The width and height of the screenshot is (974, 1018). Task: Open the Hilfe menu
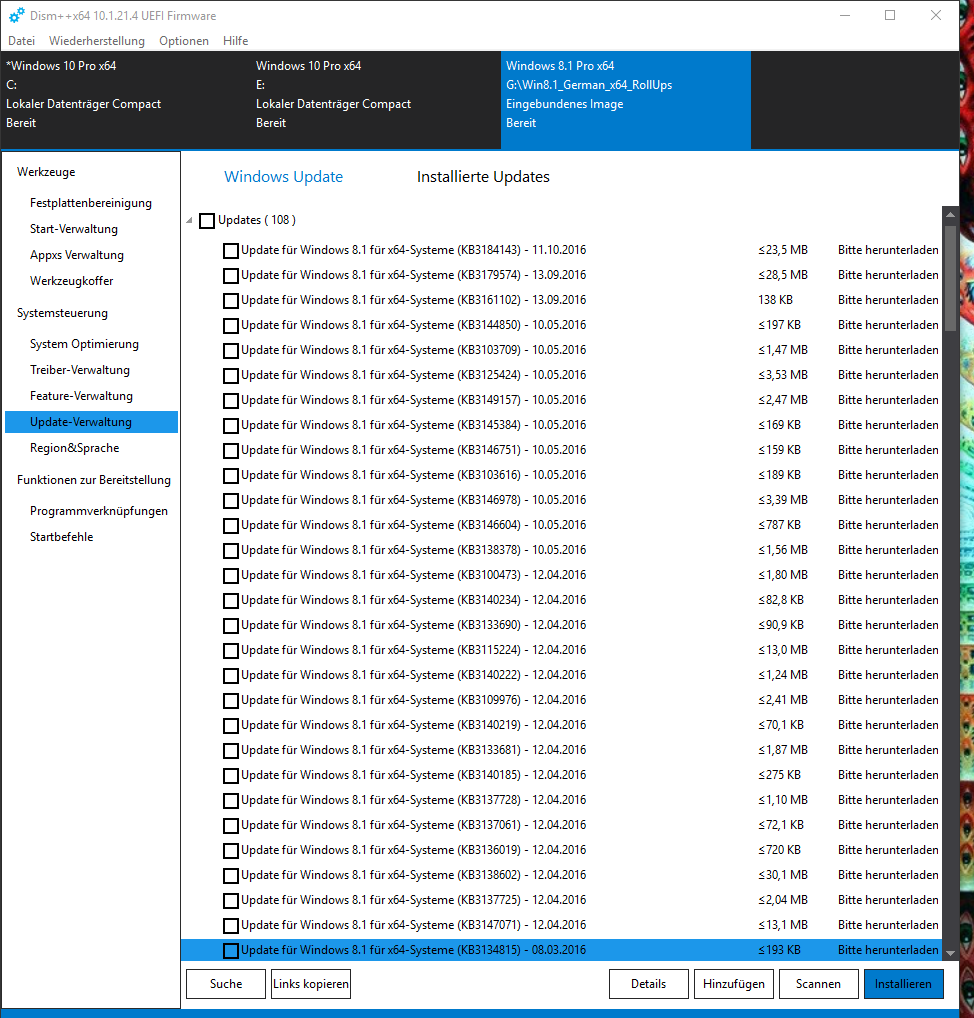[235, 41]
